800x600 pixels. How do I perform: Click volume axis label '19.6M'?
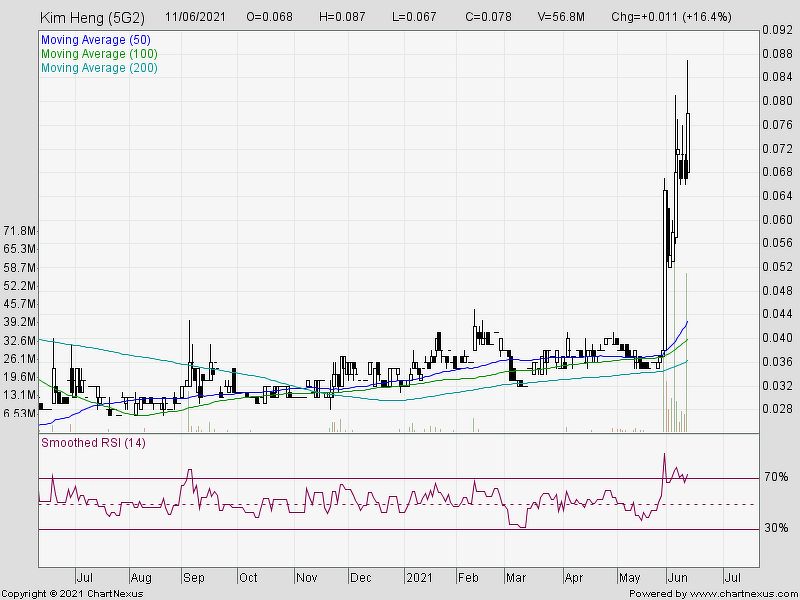point(19,377)
